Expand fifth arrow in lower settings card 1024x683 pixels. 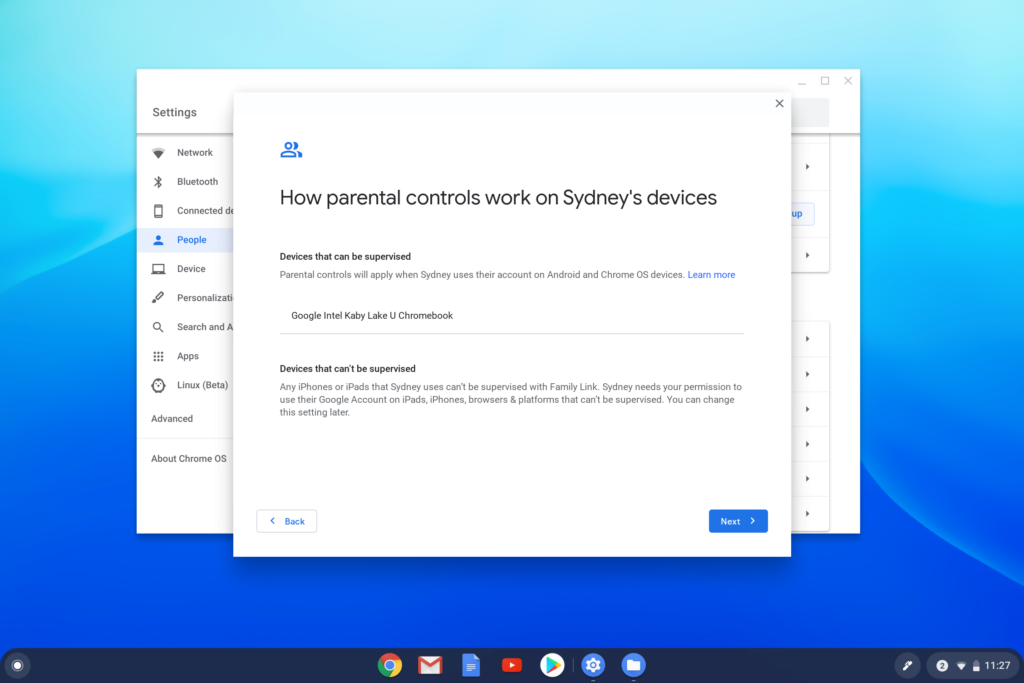(808, 479)
